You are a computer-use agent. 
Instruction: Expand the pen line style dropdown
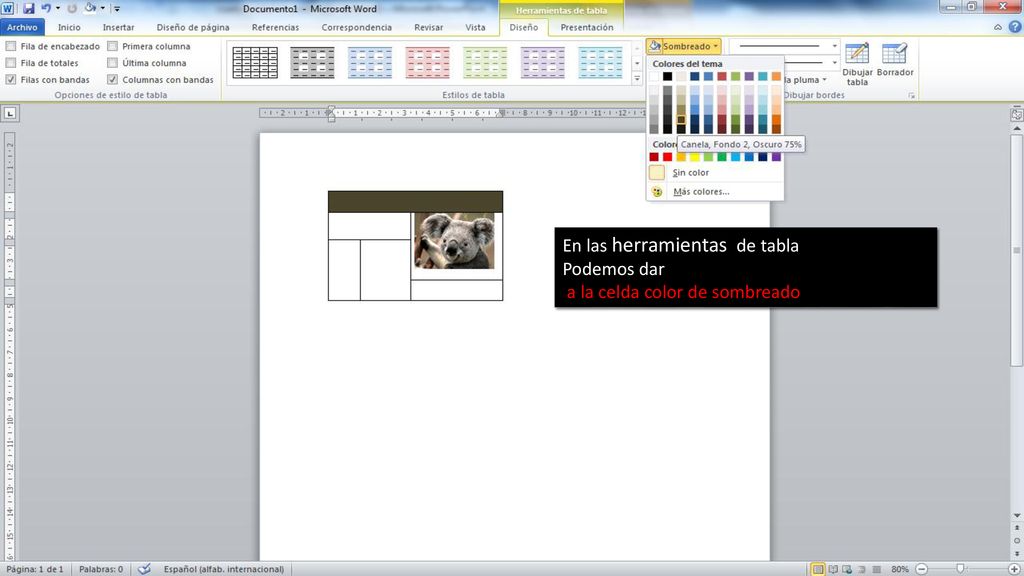[834, 46]
